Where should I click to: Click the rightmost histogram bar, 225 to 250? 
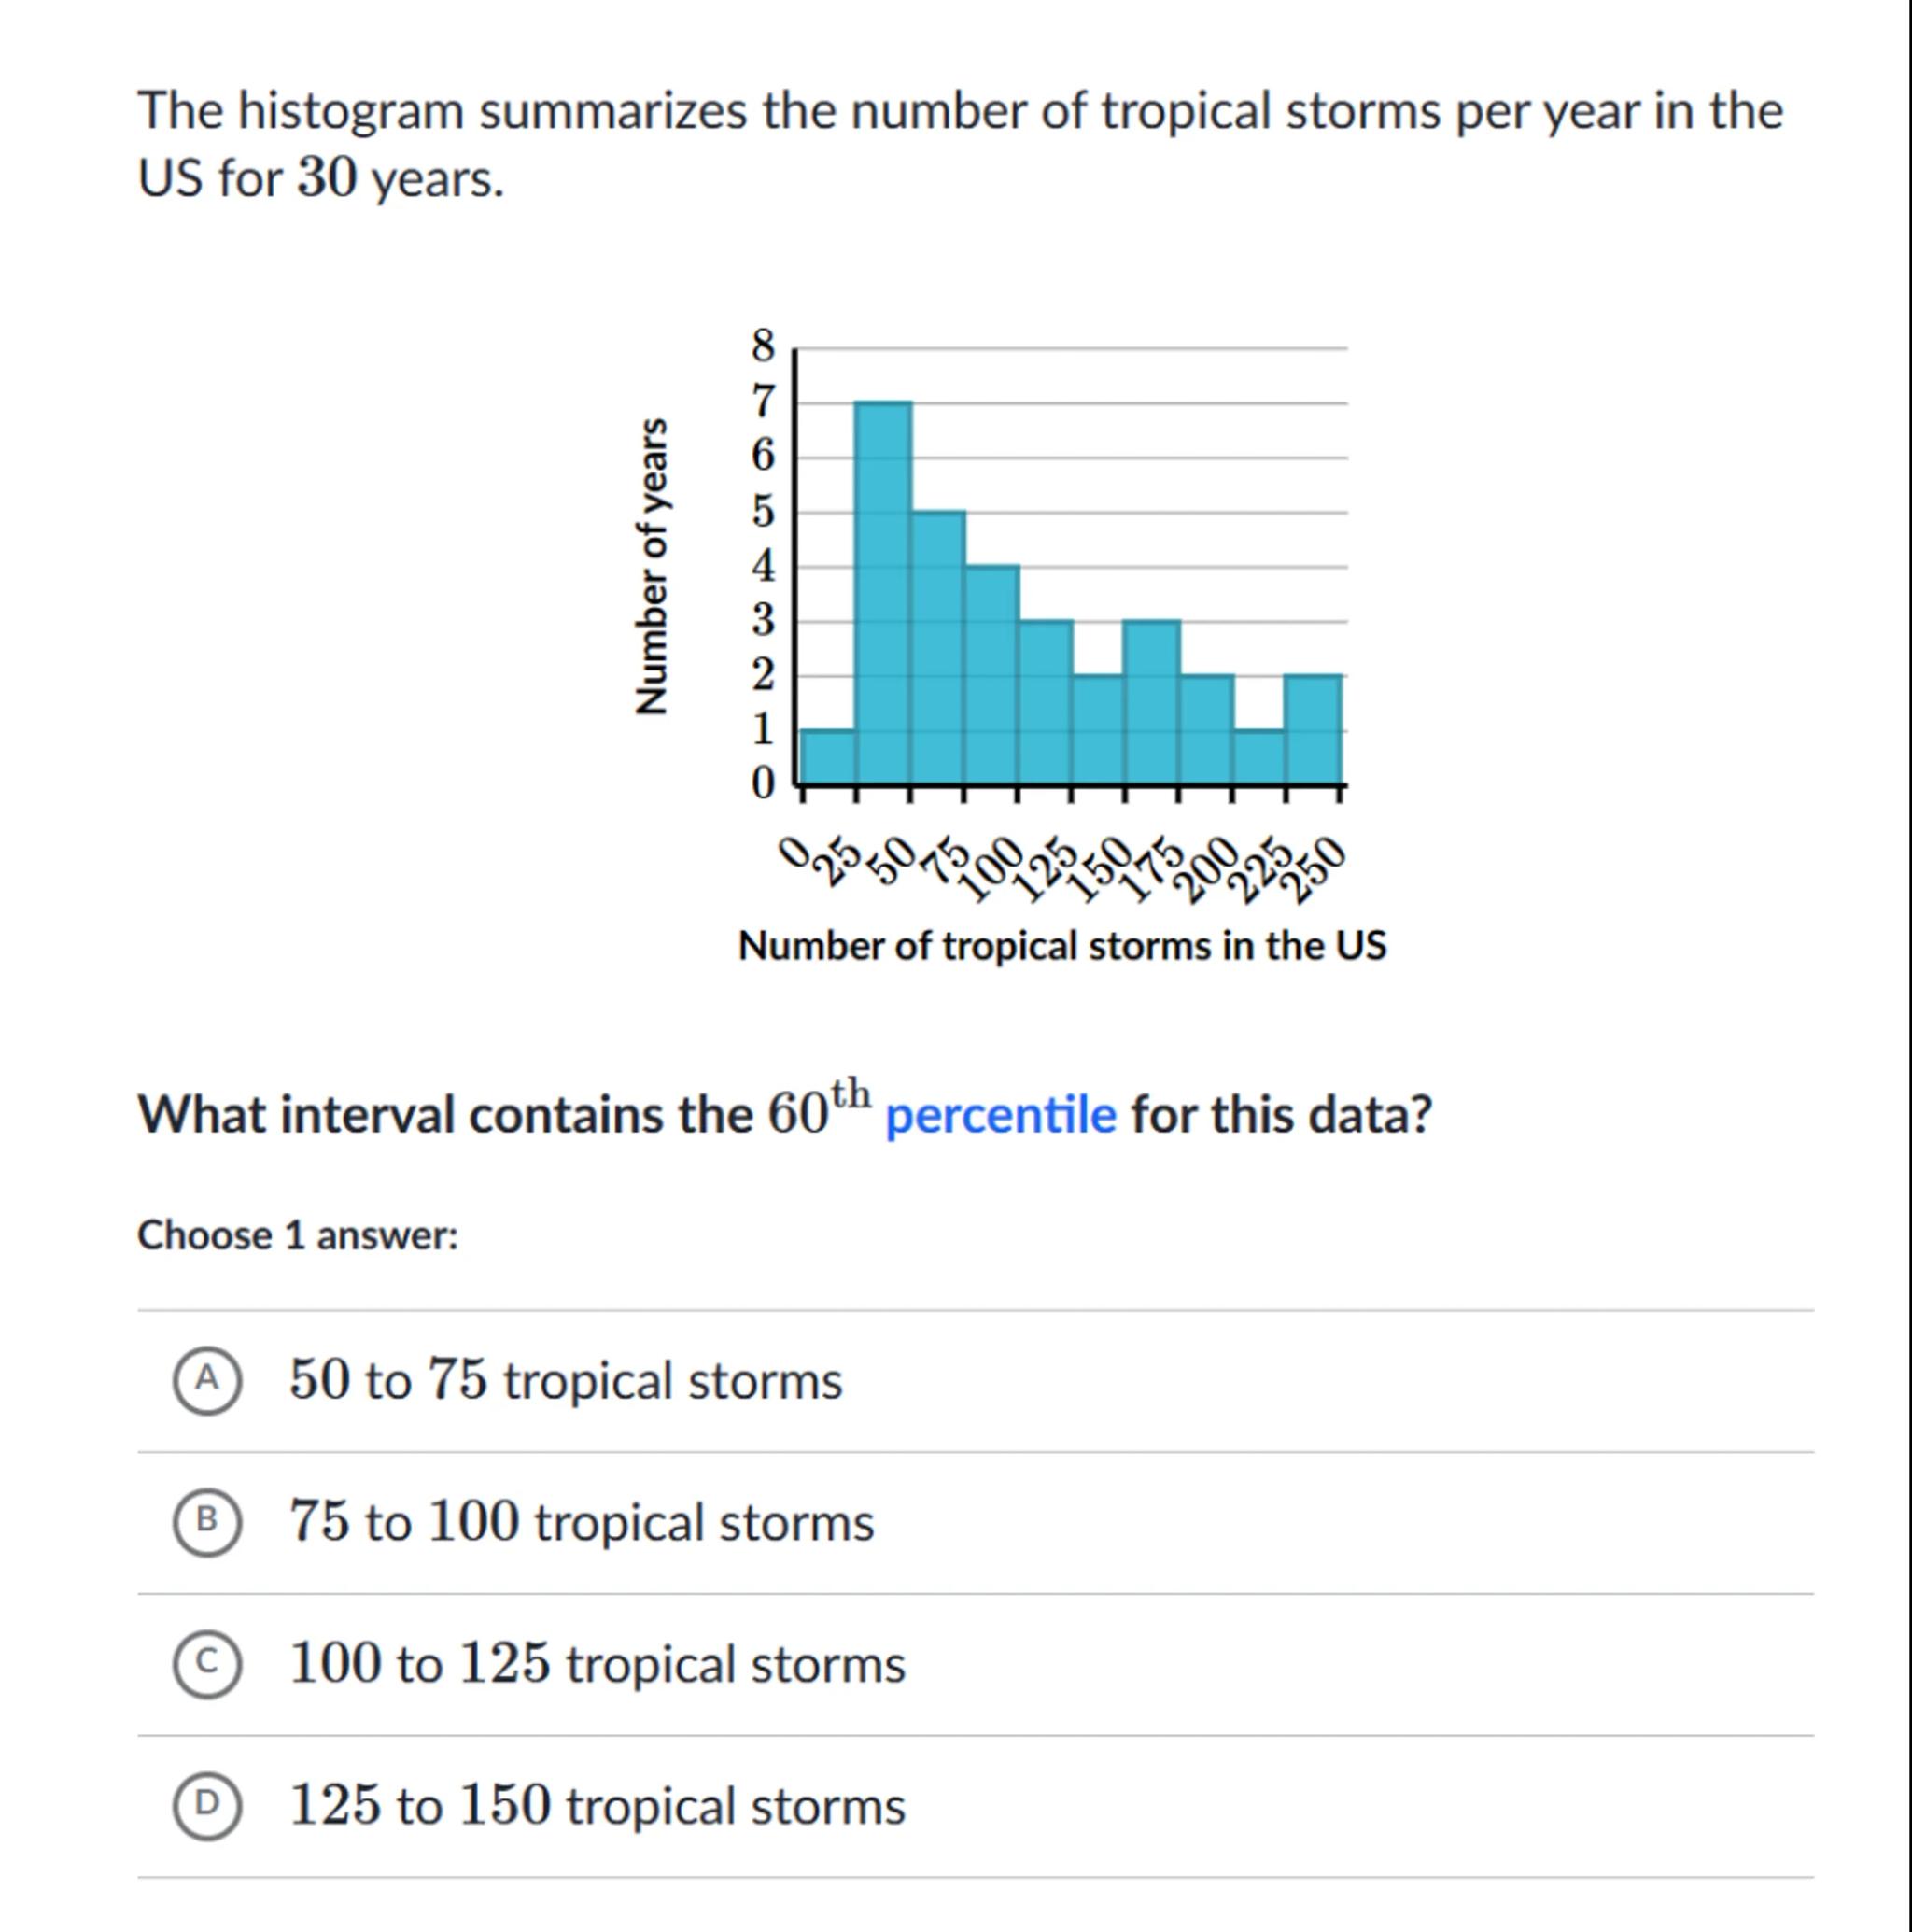pos(1313,730)
